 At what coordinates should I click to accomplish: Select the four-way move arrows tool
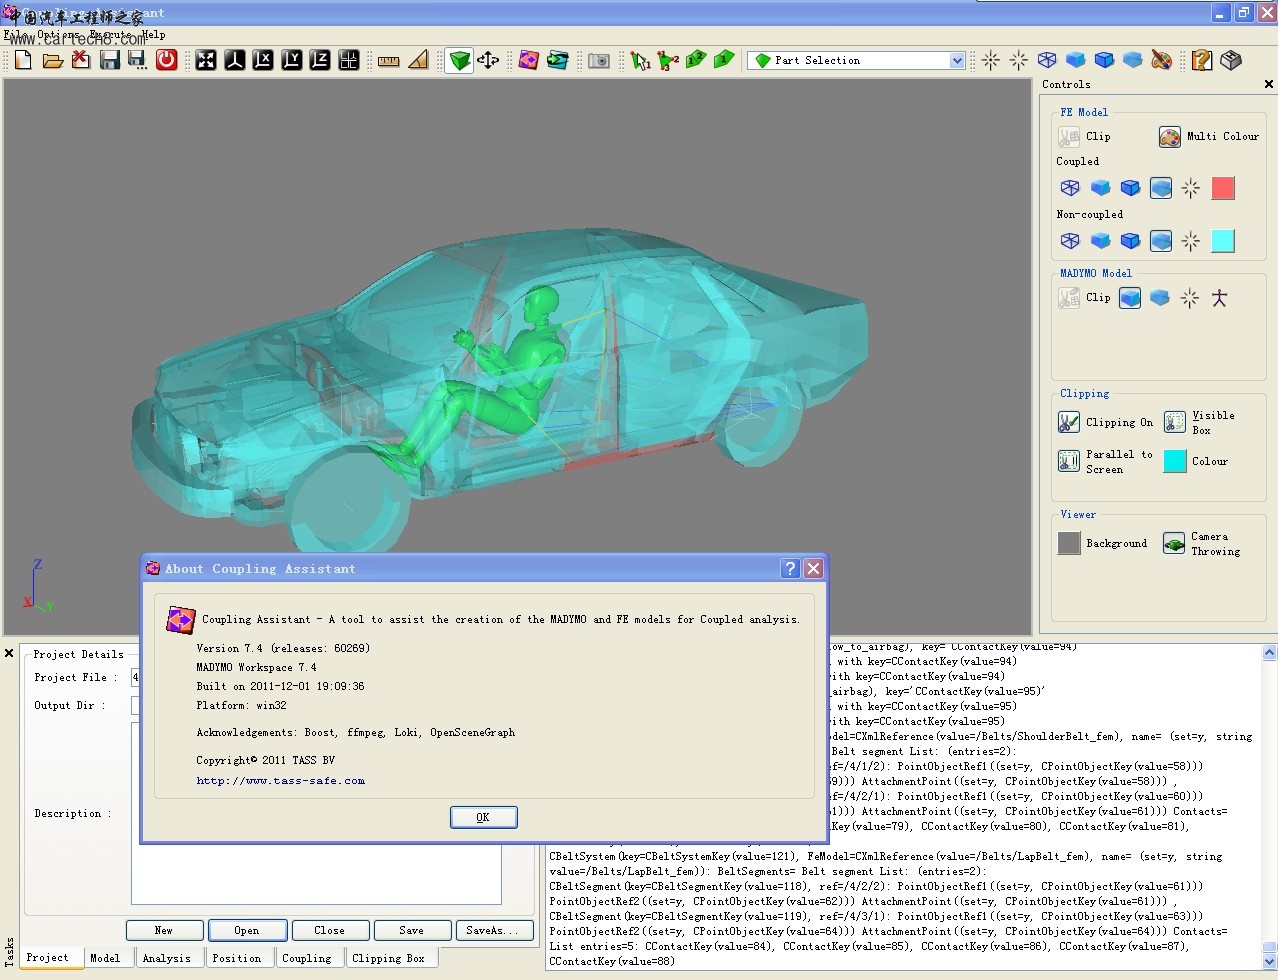[x=488, y=60]
